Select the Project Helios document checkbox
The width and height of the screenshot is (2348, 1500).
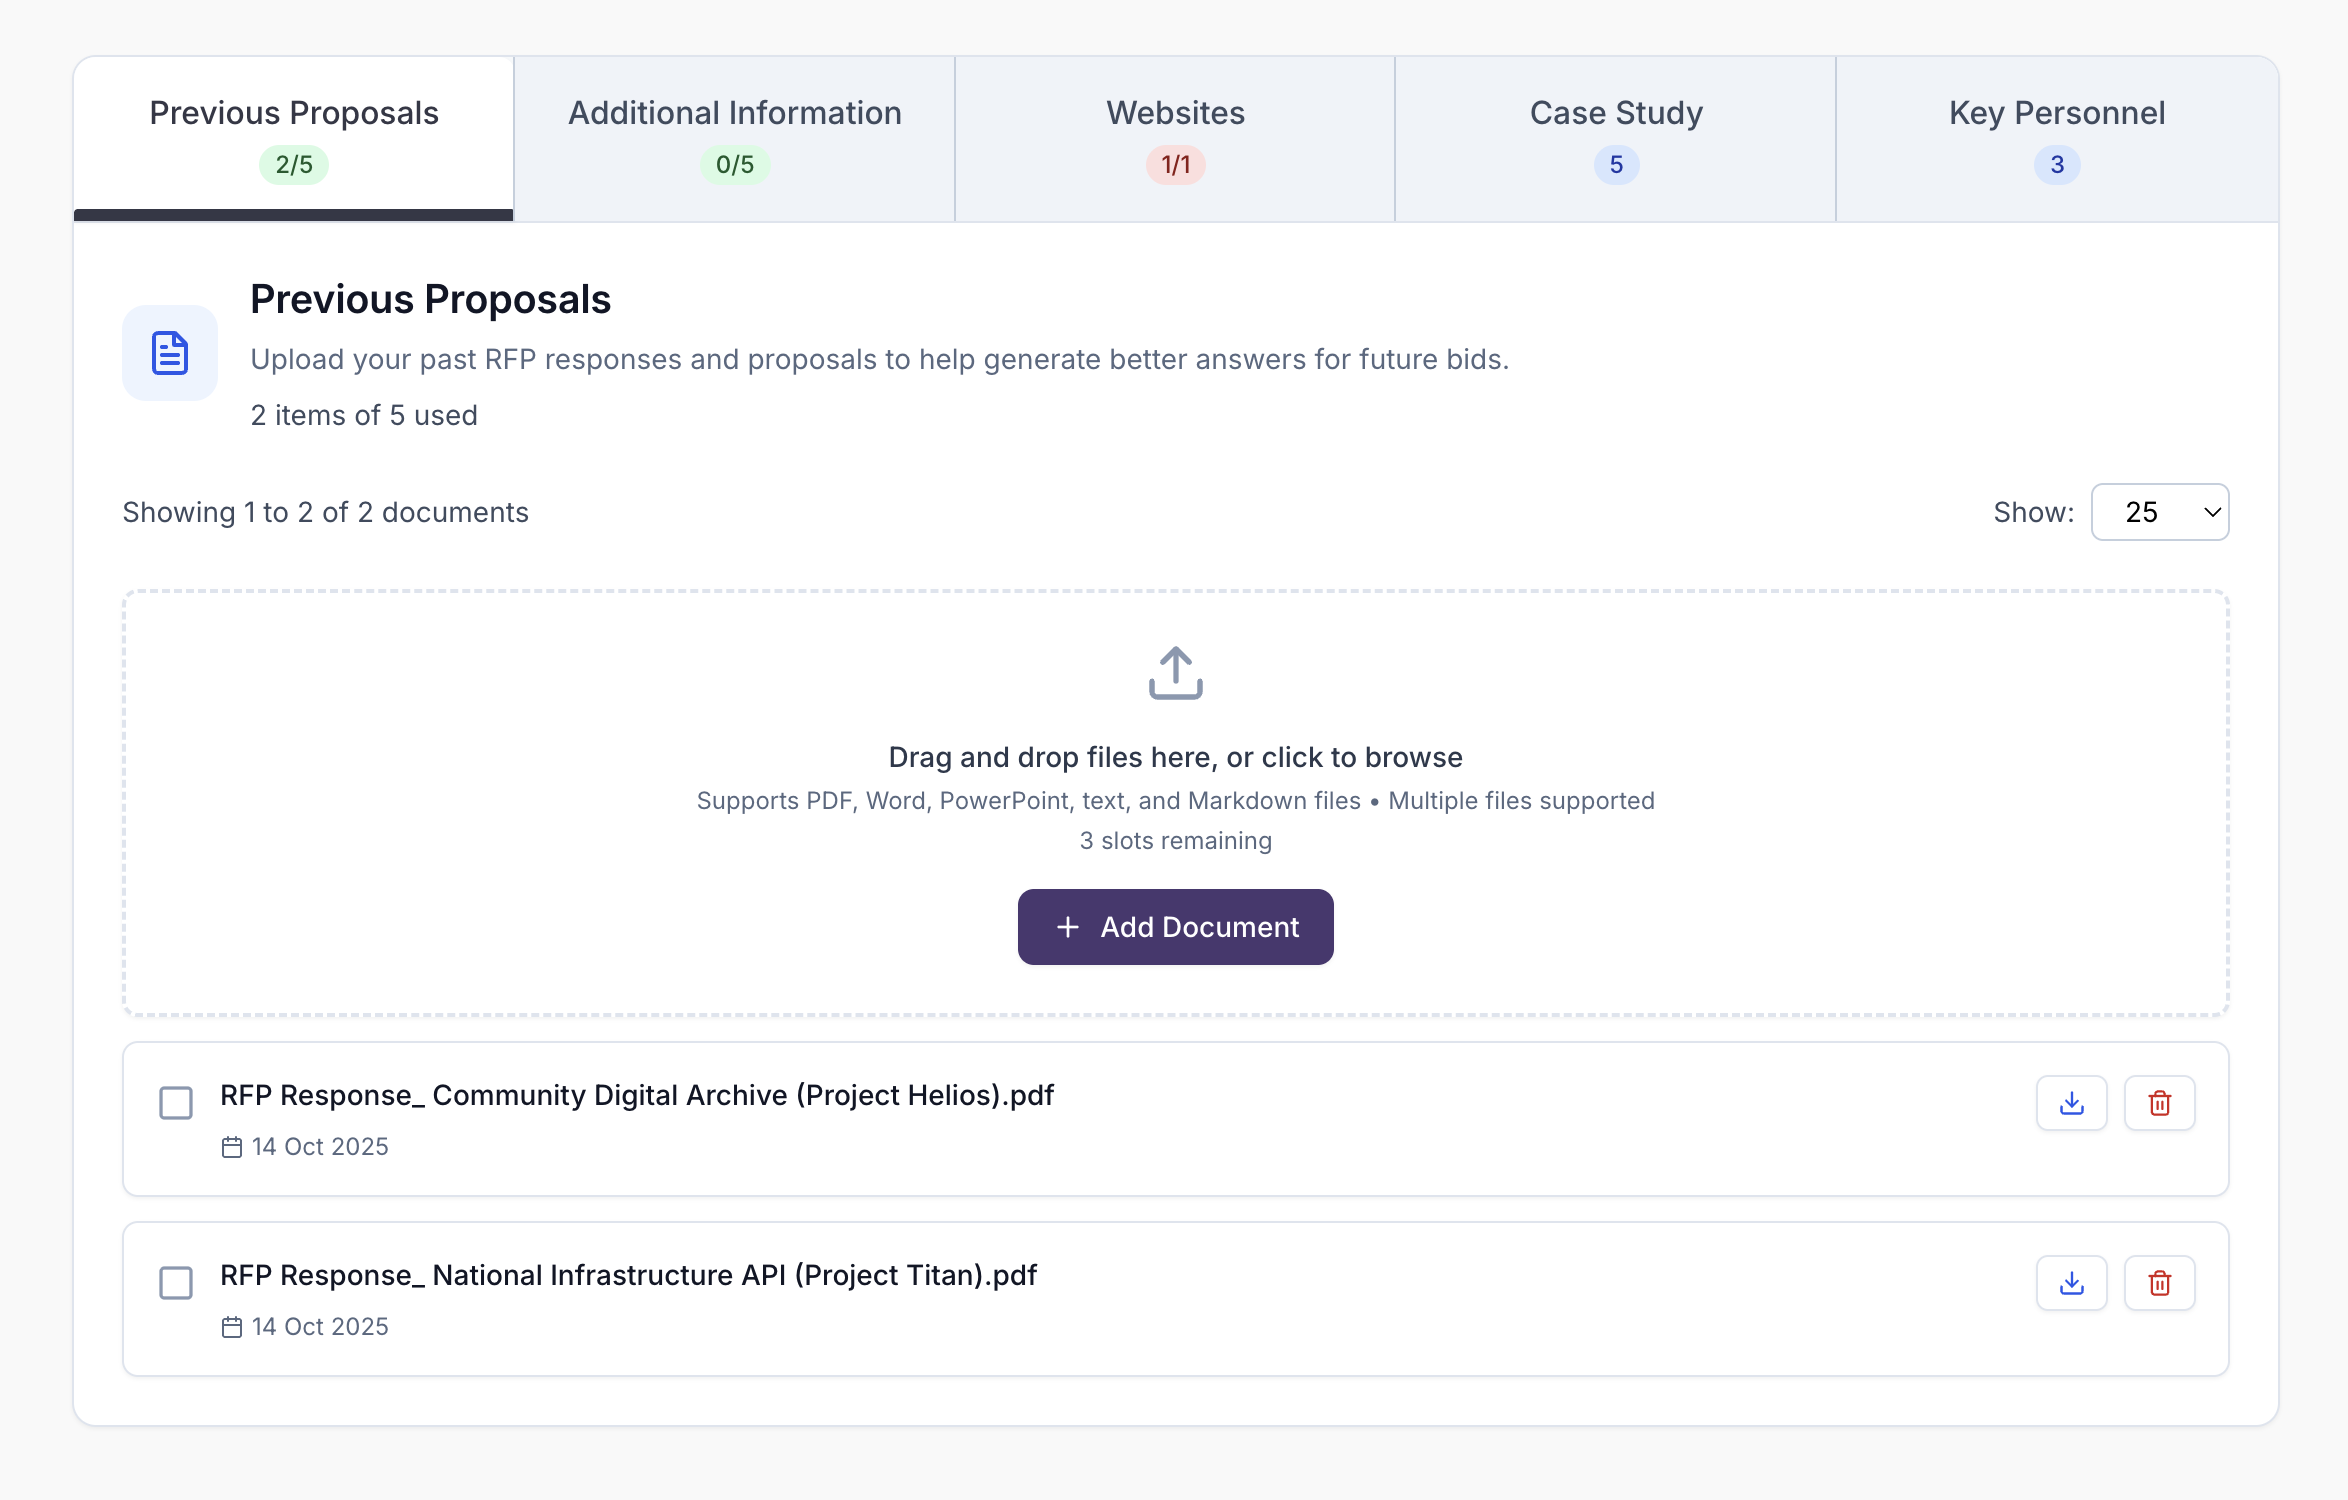[176, 1103]
